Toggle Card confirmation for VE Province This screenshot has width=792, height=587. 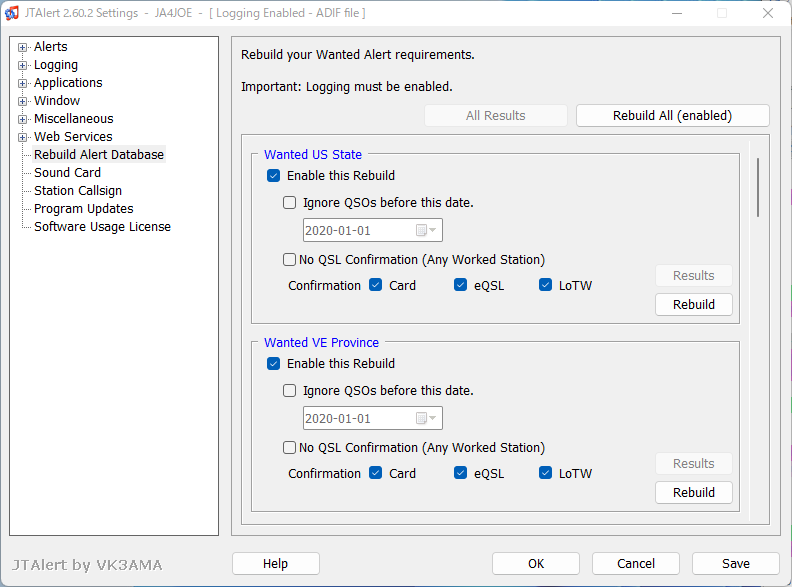(x=375, y=473)
